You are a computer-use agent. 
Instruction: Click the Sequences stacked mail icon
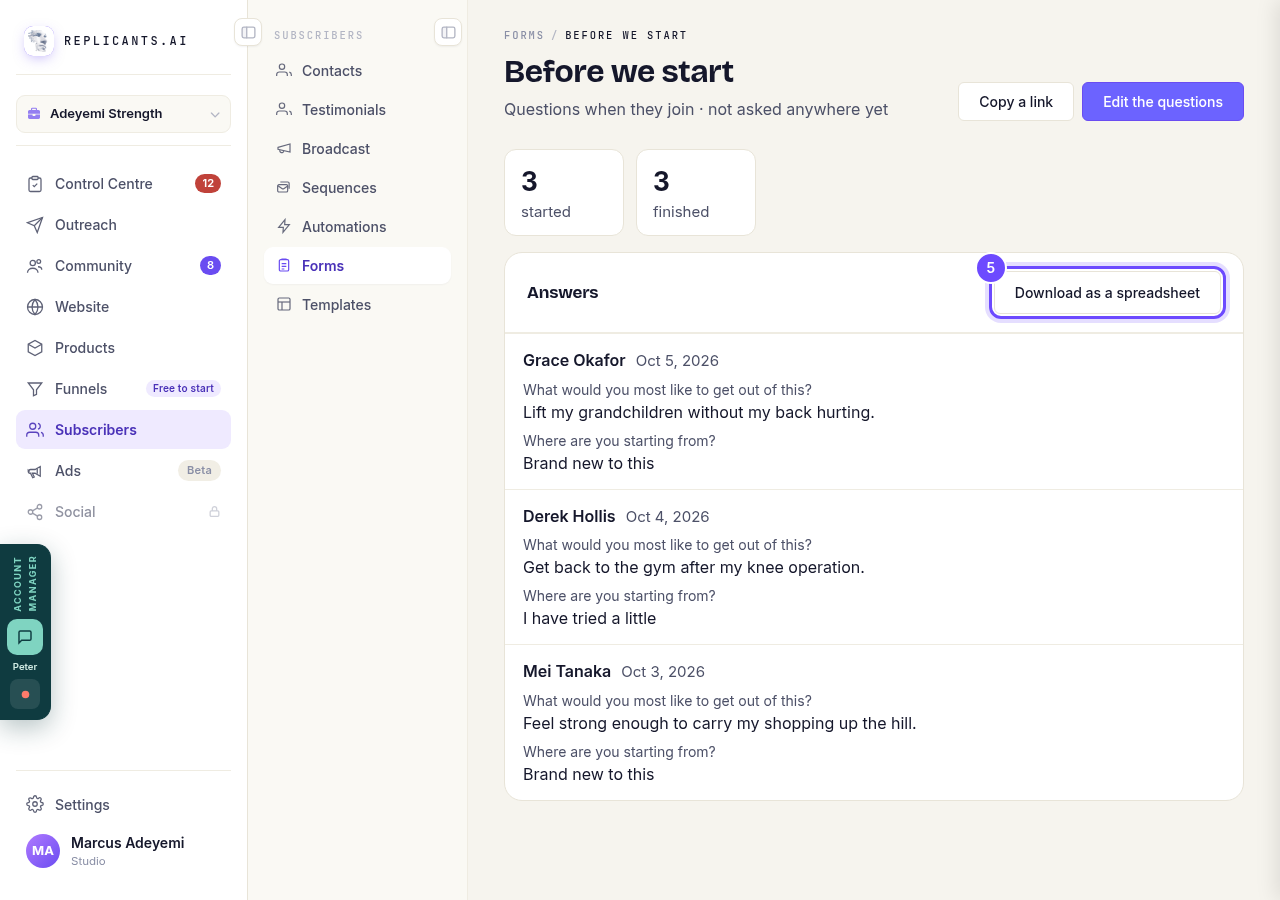click(284, 188)
